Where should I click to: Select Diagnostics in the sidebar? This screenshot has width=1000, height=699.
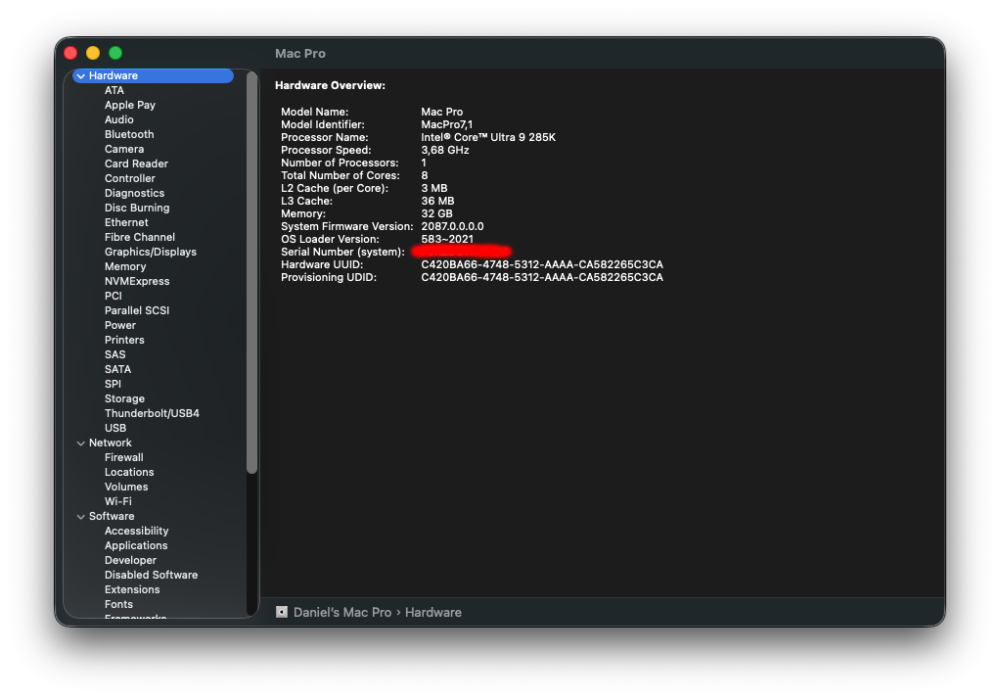(x=135, y=193)
